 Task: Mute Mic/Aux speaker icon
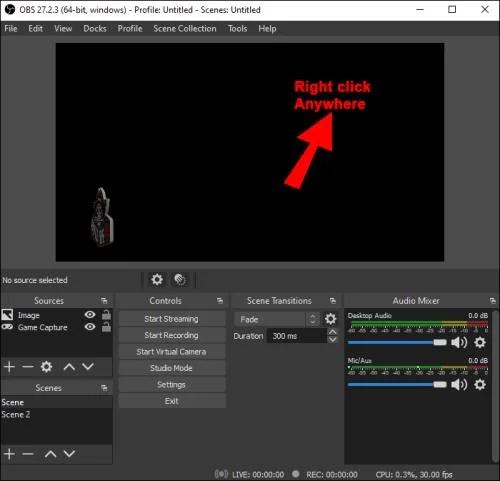coord(459,385)
